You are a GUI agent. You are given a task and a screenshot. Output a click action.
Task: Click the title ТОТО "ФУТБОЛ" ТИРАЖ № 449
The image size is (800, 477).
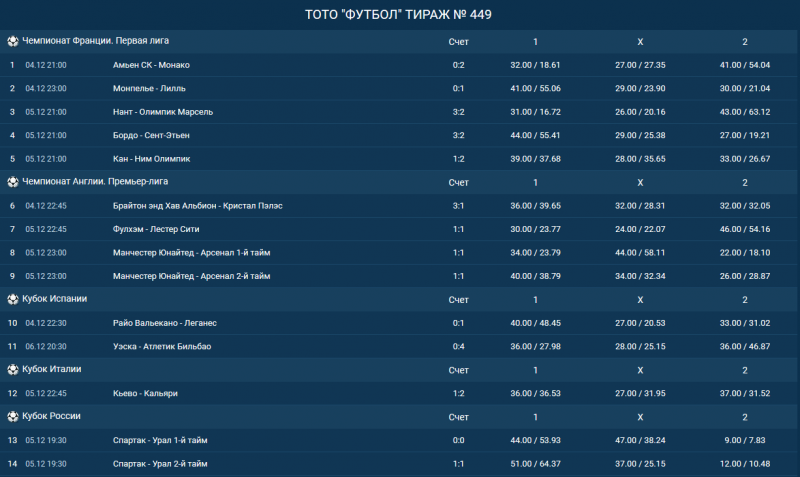pos(398,14)
